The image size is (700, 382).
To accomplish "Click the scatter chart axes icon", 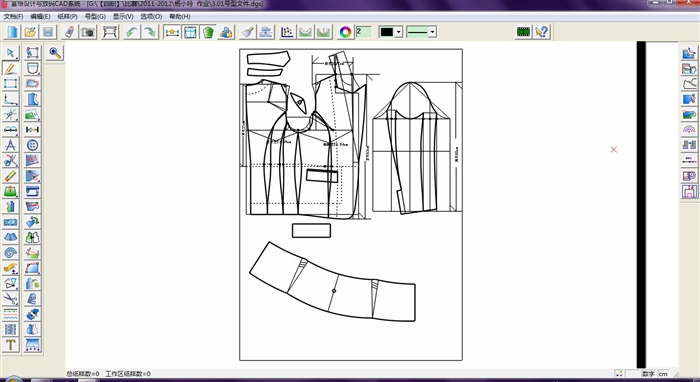I will (288, 32).
